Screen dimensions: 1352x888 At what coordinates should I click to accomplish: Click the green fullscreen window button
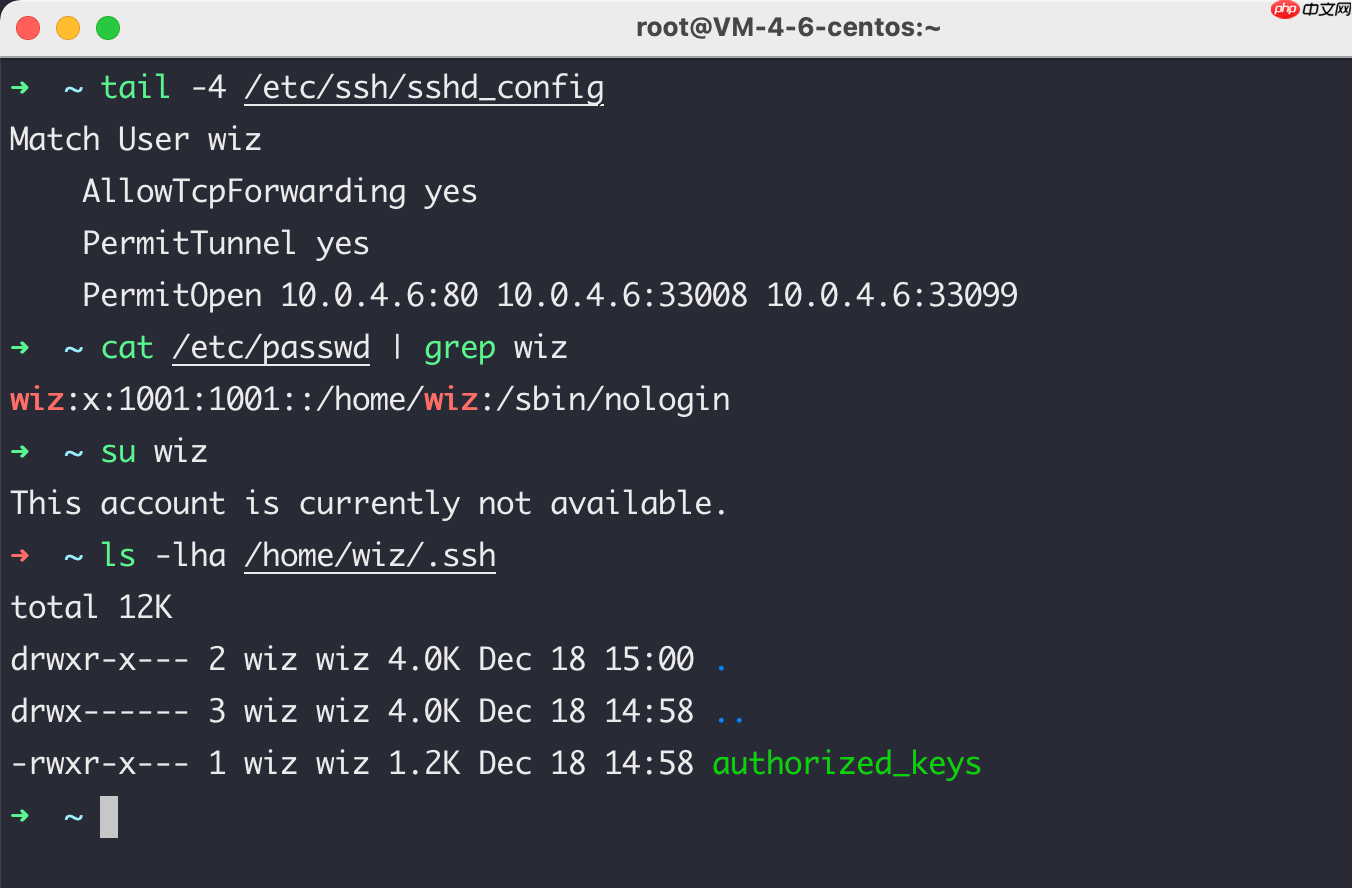108,28
